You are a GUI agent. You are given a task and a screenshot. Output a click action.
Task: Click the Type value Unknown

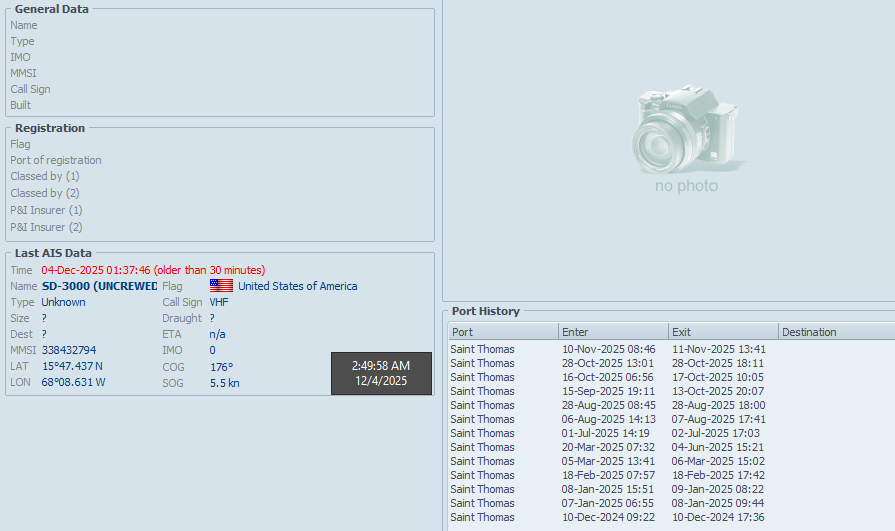coord(63,302)
